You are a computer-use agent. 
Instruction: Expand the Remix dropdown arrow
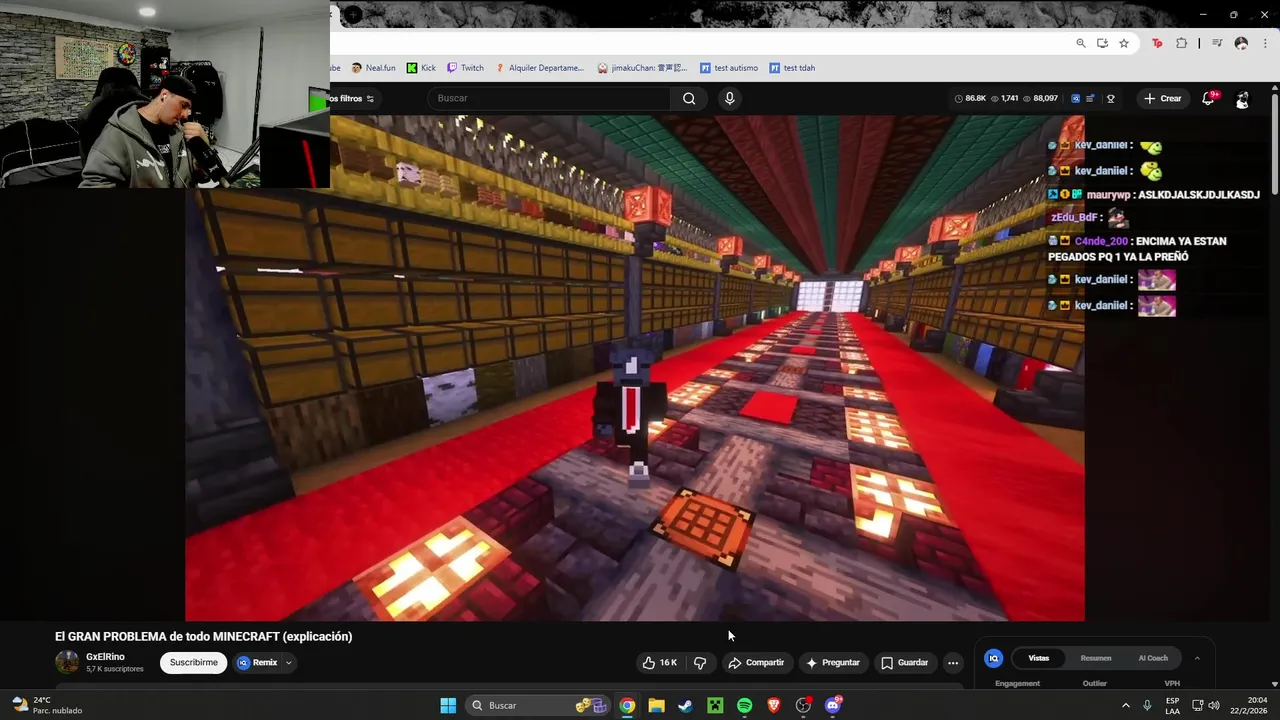[x=288, y=662]
